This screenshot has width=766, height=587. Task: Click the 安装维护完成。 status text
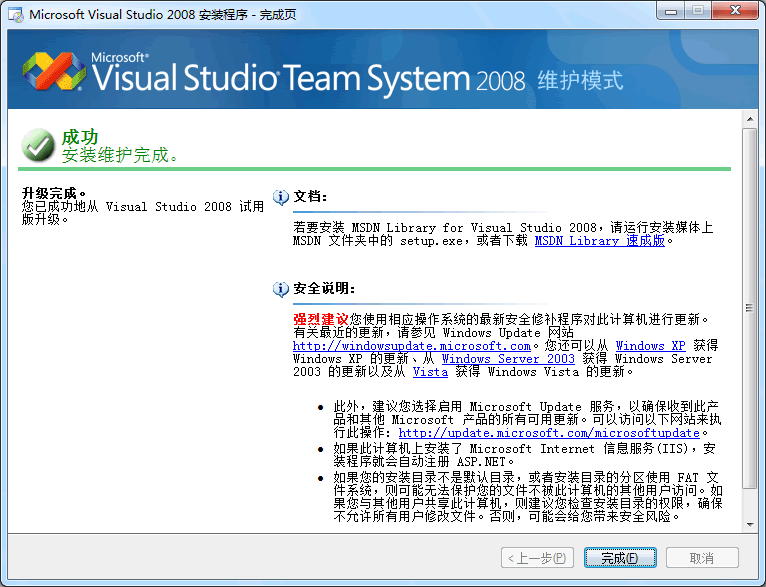pos(120,155)
